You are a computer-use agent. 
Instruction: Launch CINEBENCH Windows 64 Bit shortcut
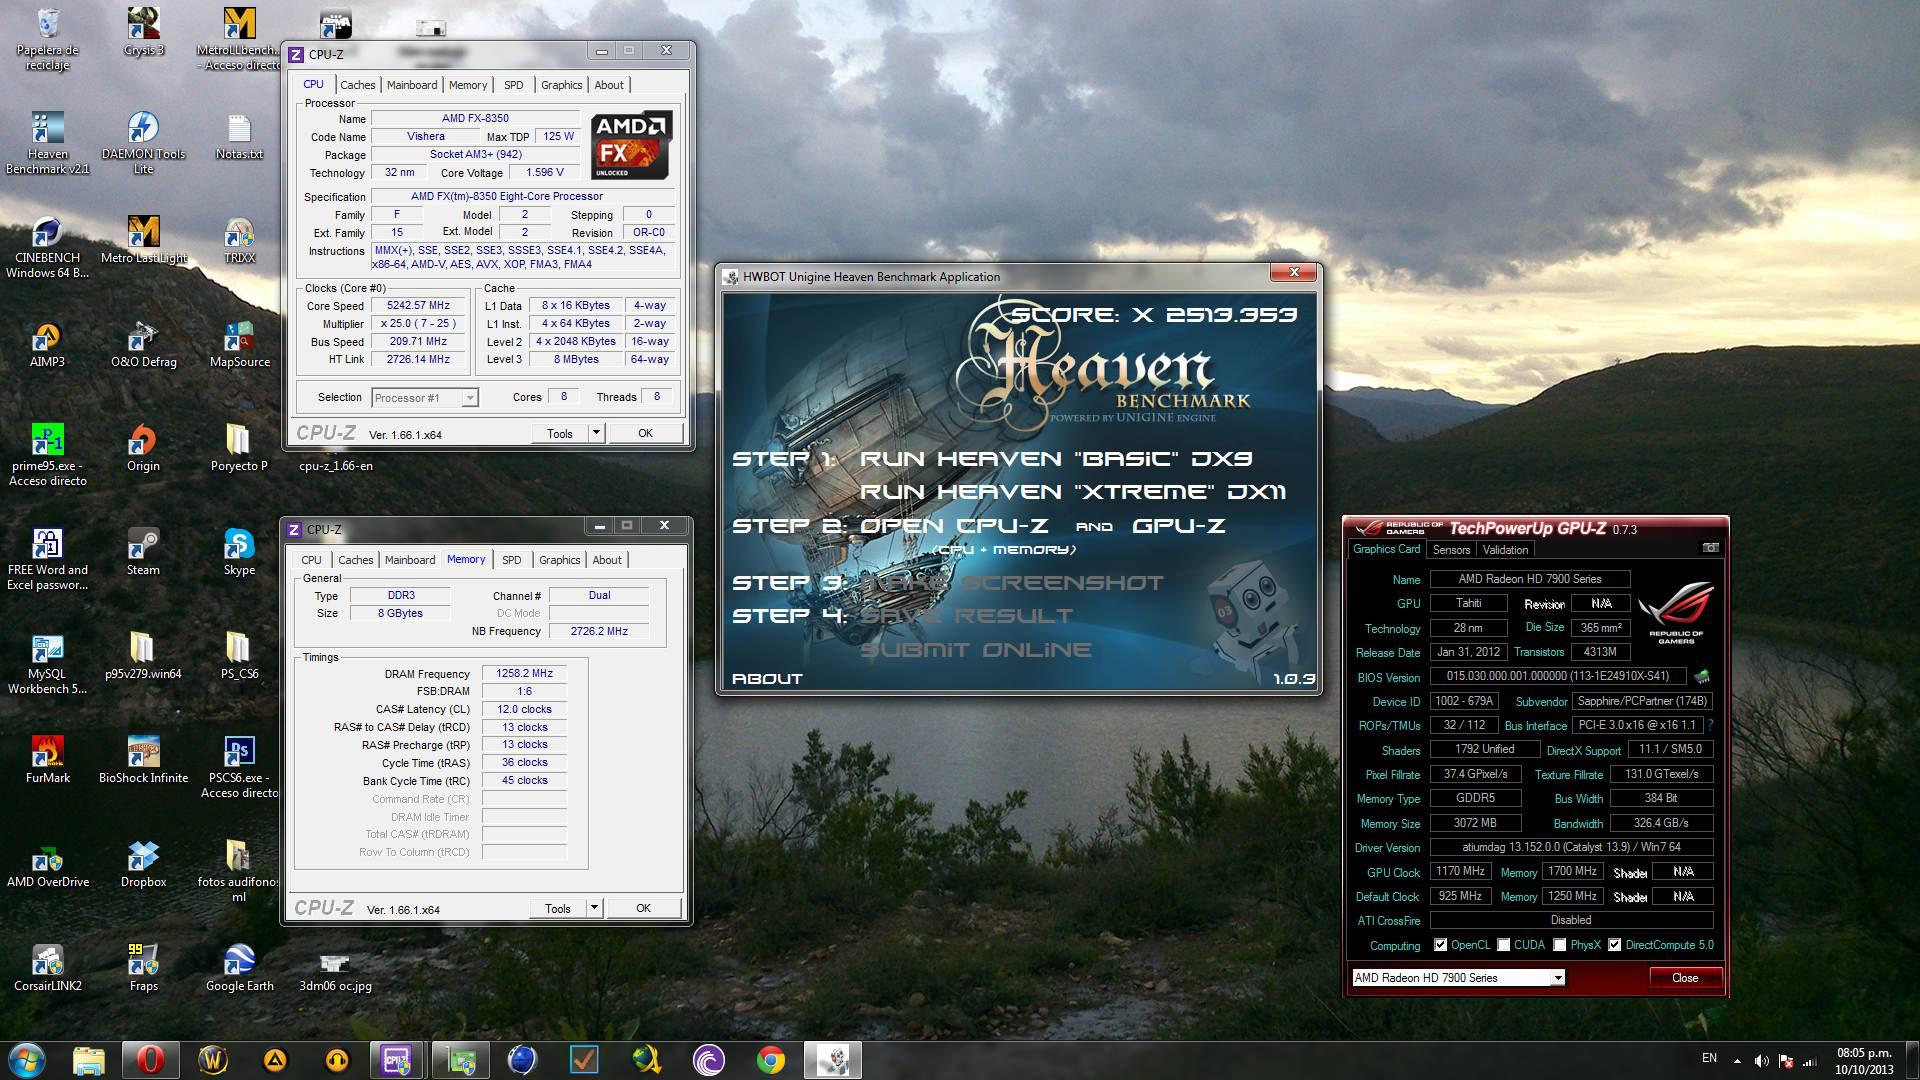[x=47, y=247]
